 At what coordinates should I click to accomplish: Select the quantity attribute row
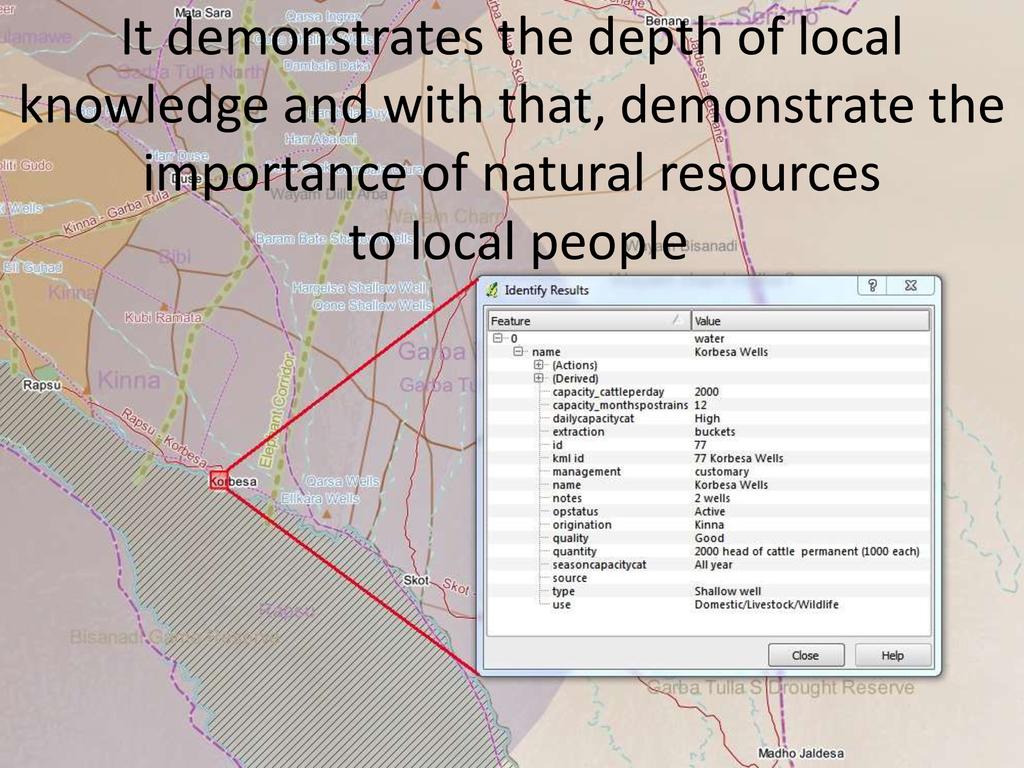(x=574, y=552)
